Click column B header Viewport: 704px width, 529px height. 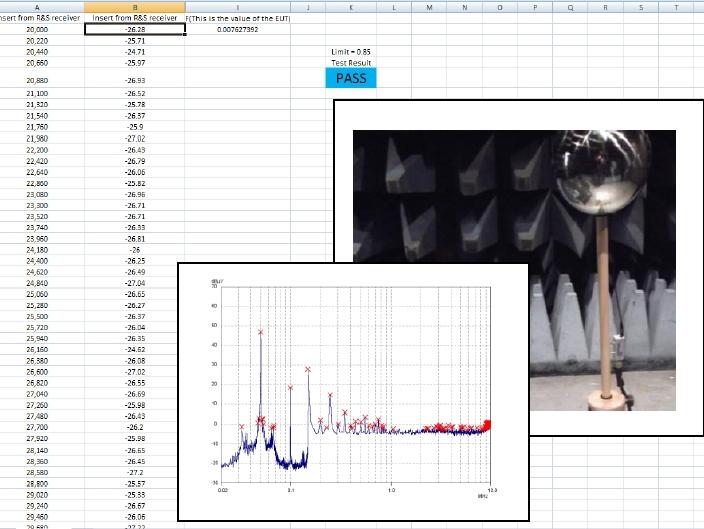(x=135, y=6)
